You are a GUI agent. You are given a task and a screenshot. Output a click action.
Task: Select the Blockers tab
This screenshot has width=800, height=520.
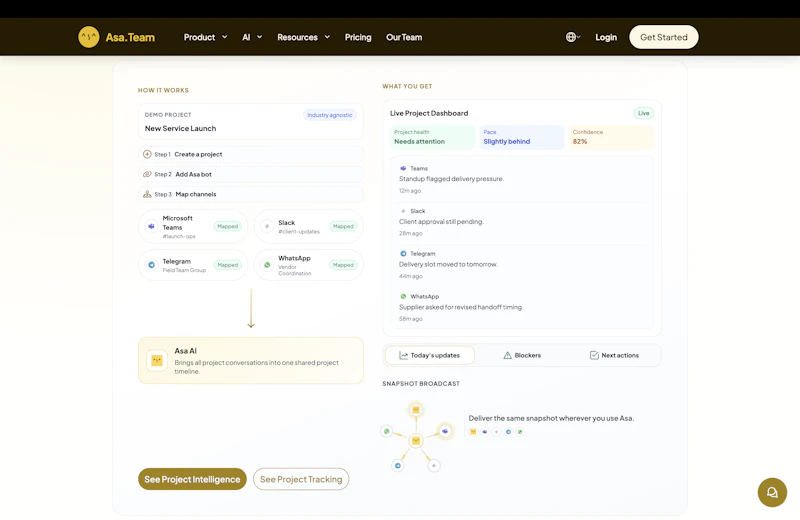pos(522,355)
